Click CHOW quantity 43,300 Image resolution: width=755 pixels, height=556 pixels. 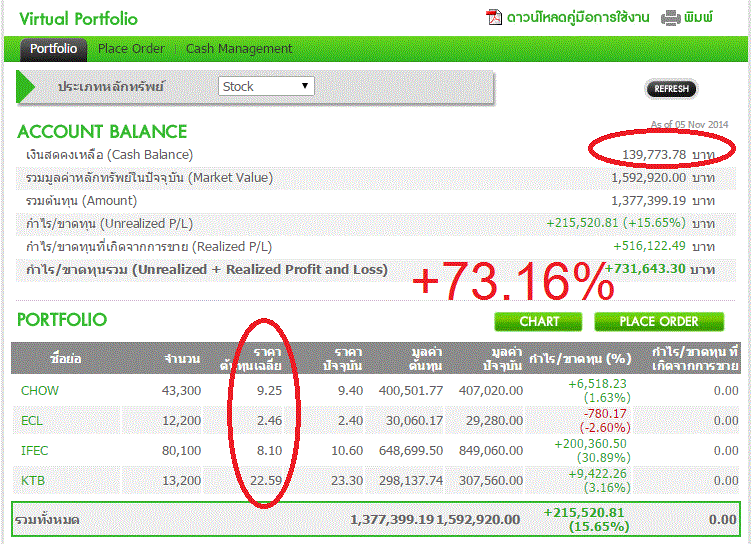click(x=181, y=390)
